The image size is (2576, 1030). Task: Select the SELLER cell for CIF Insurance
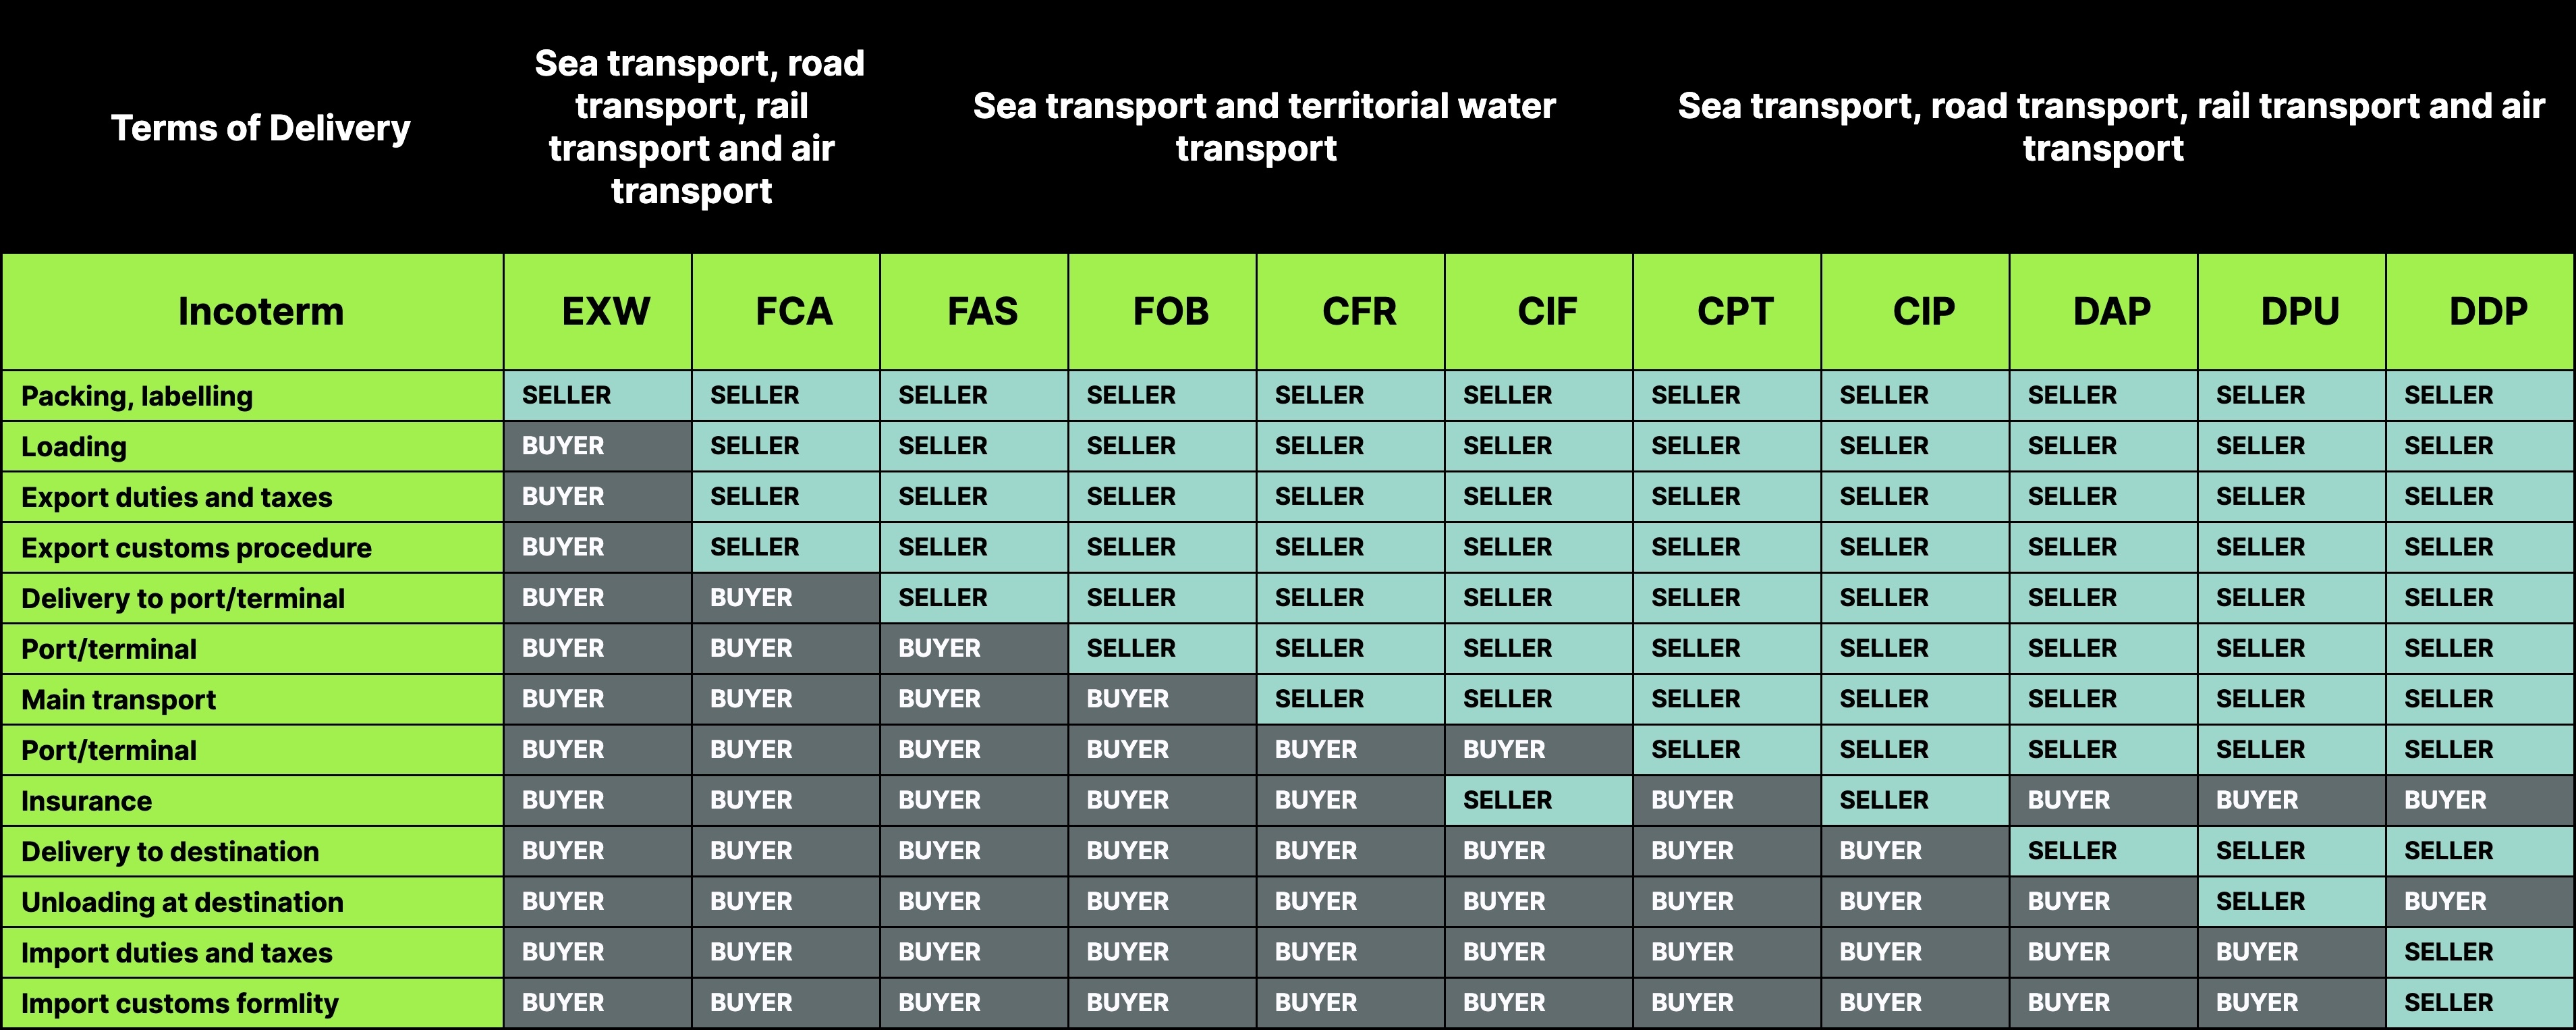(1507, 800)
